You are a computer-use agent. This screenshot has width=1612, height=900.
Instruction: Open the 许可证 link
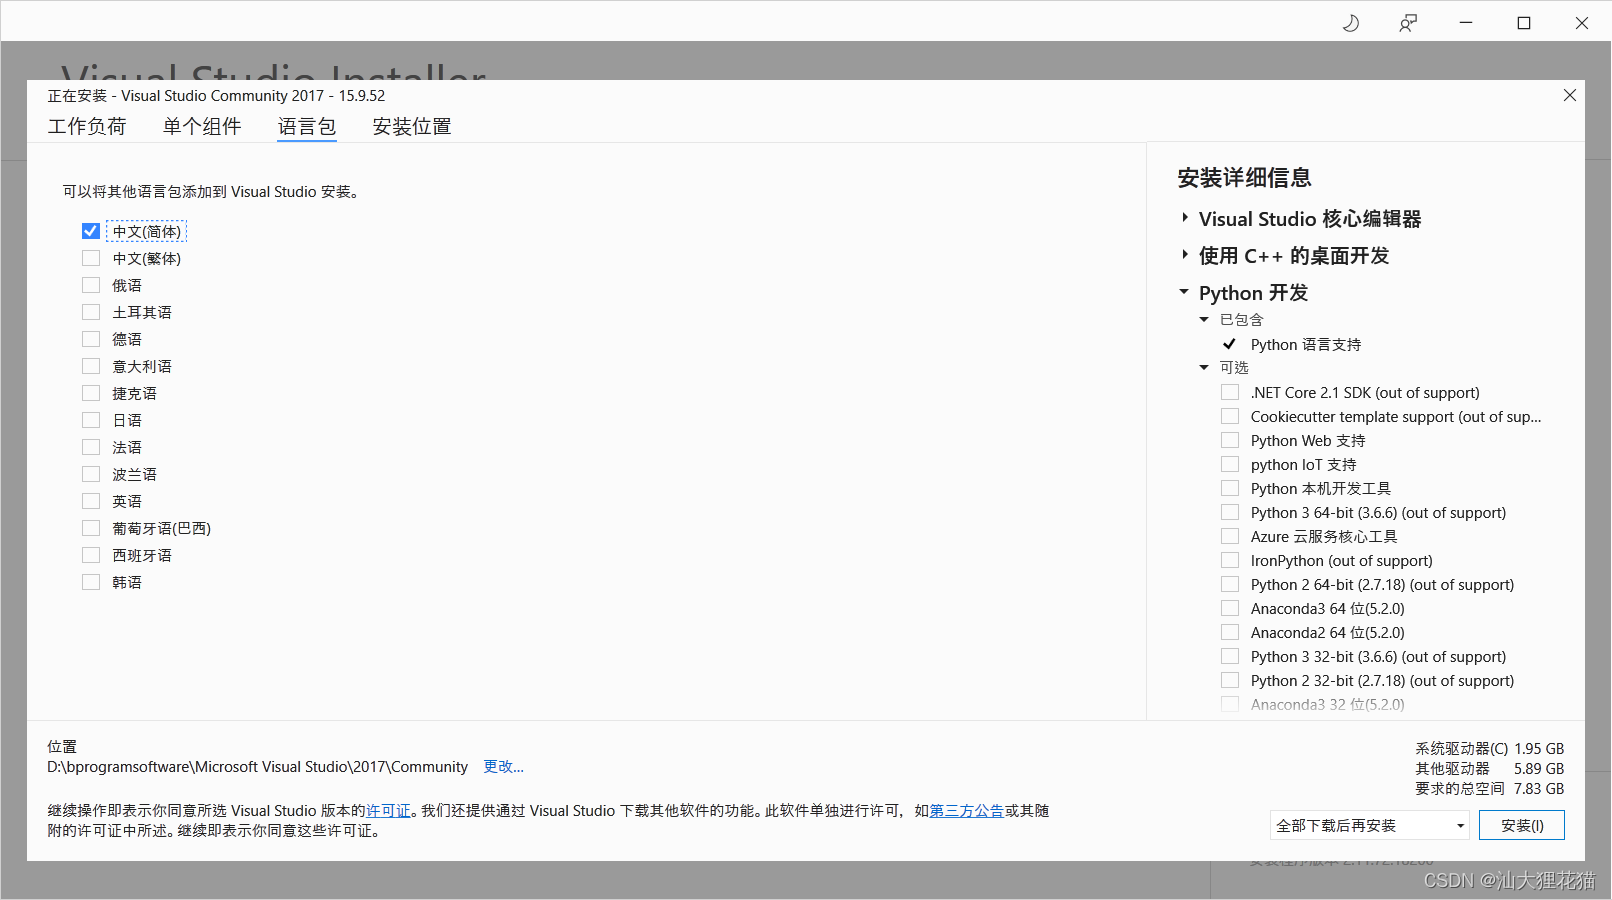point(389,811)
